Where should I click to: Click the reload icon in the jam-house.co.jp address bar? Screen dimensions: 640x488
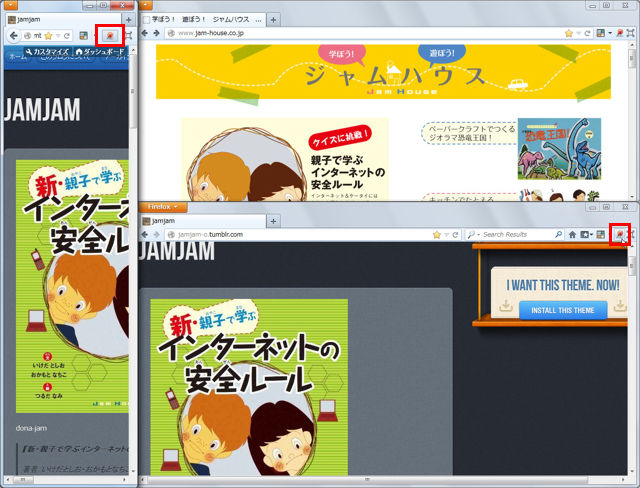click(x=587, y=33)
